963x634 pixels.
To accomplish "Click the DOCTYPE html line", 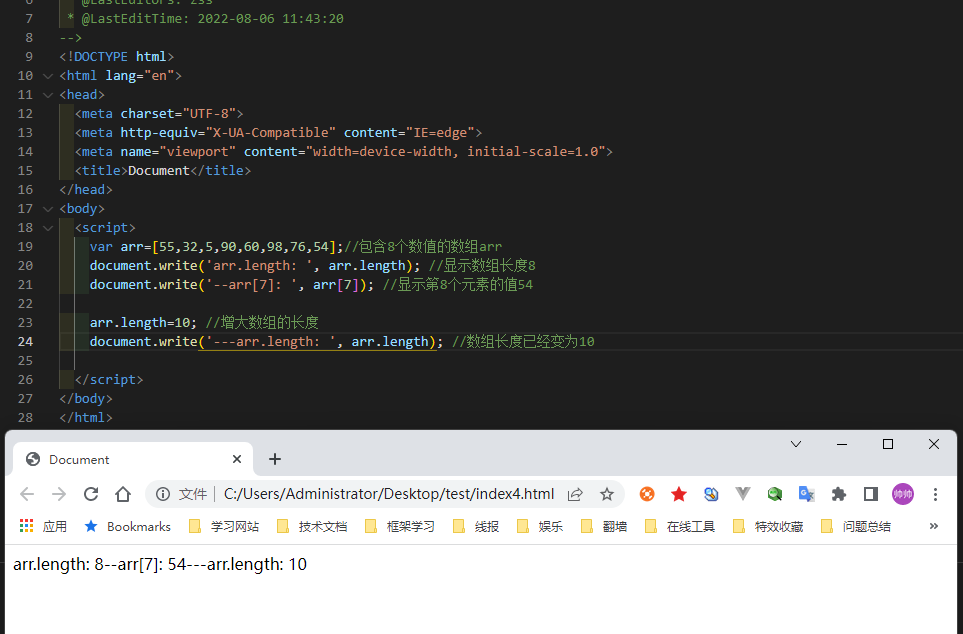I will point(117,57).
